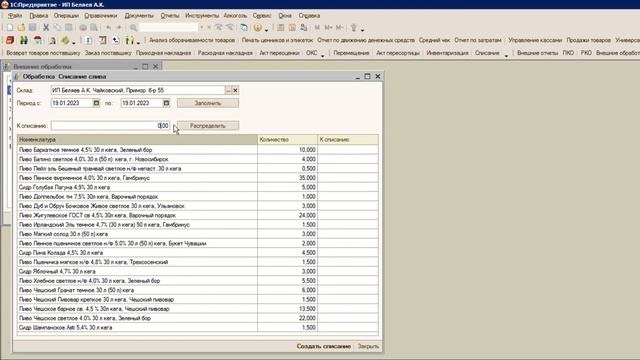Expand dropdown arrow next to Help icon
This screenshot has height=360, width=640.
click(x=266, y=29)
